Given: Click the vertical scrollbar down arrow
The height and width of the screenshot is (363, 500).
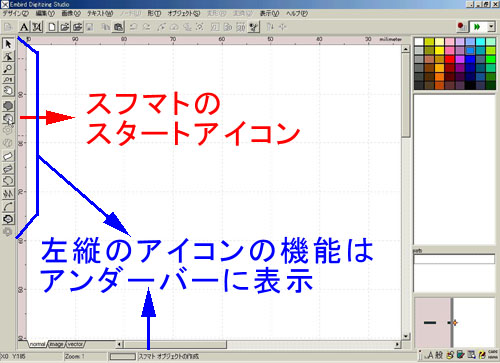Looking at the screenshot, I should [406, 336].
